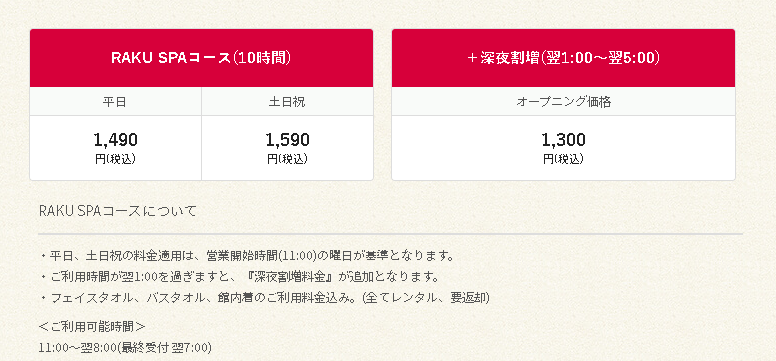Screen dimensions: 776x361
Task: Click the 最終受付 翌7:00 text
Action: [165, 348]
